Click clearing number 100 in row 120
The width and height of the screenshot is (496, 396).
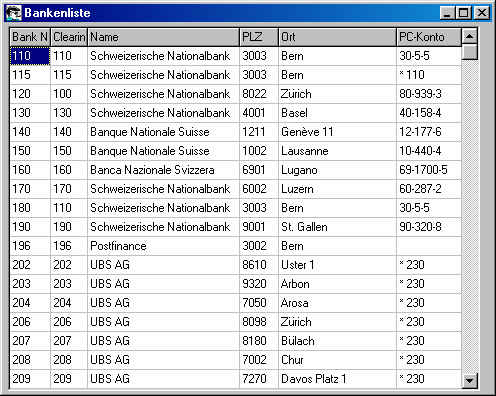(69, 94)
